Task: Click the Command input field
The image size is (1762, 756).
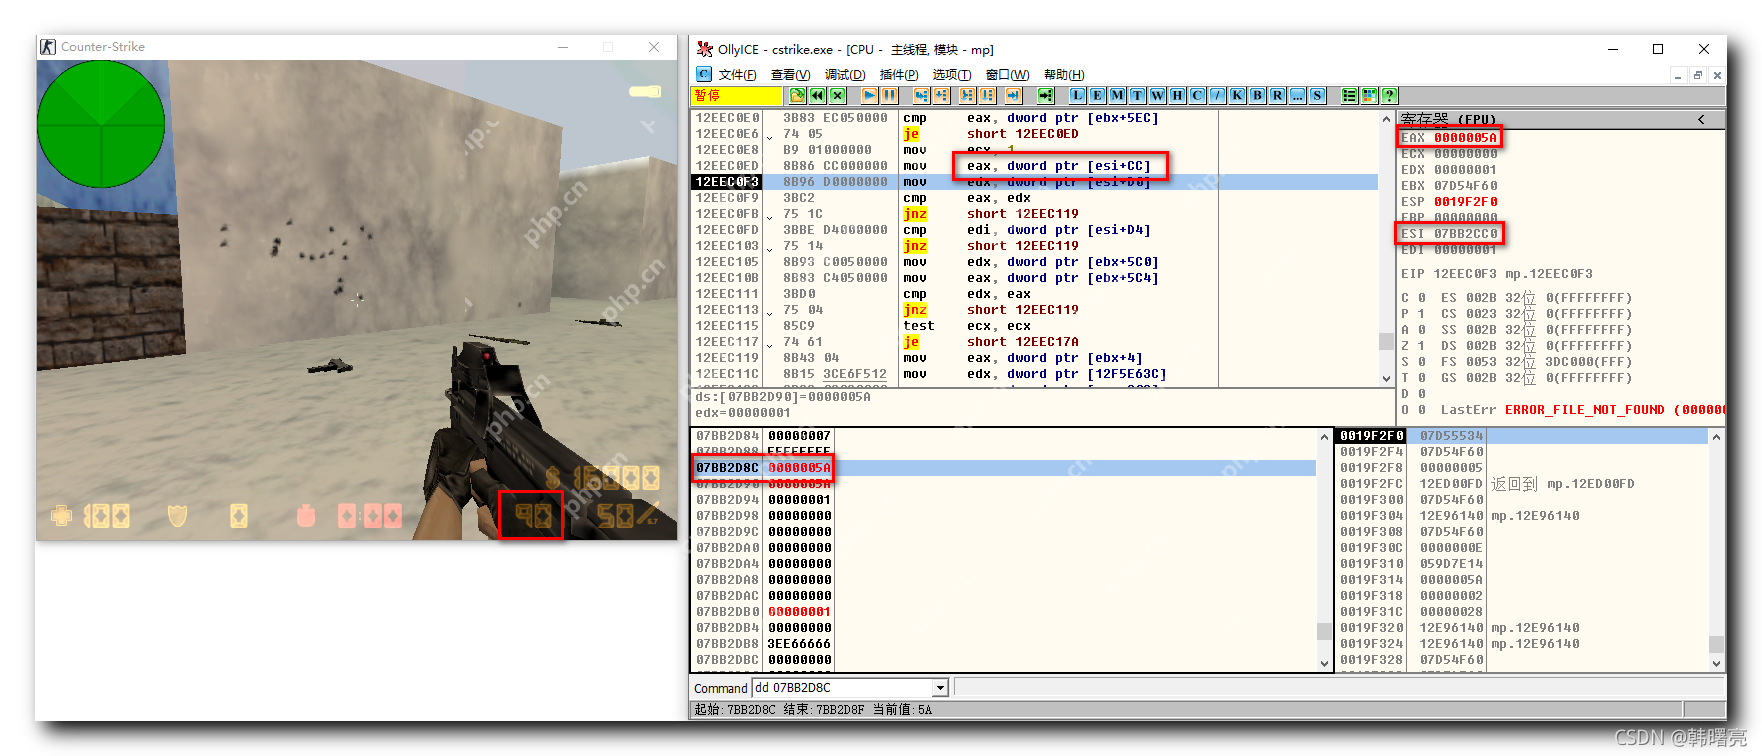Action: [x=842, y=688]
